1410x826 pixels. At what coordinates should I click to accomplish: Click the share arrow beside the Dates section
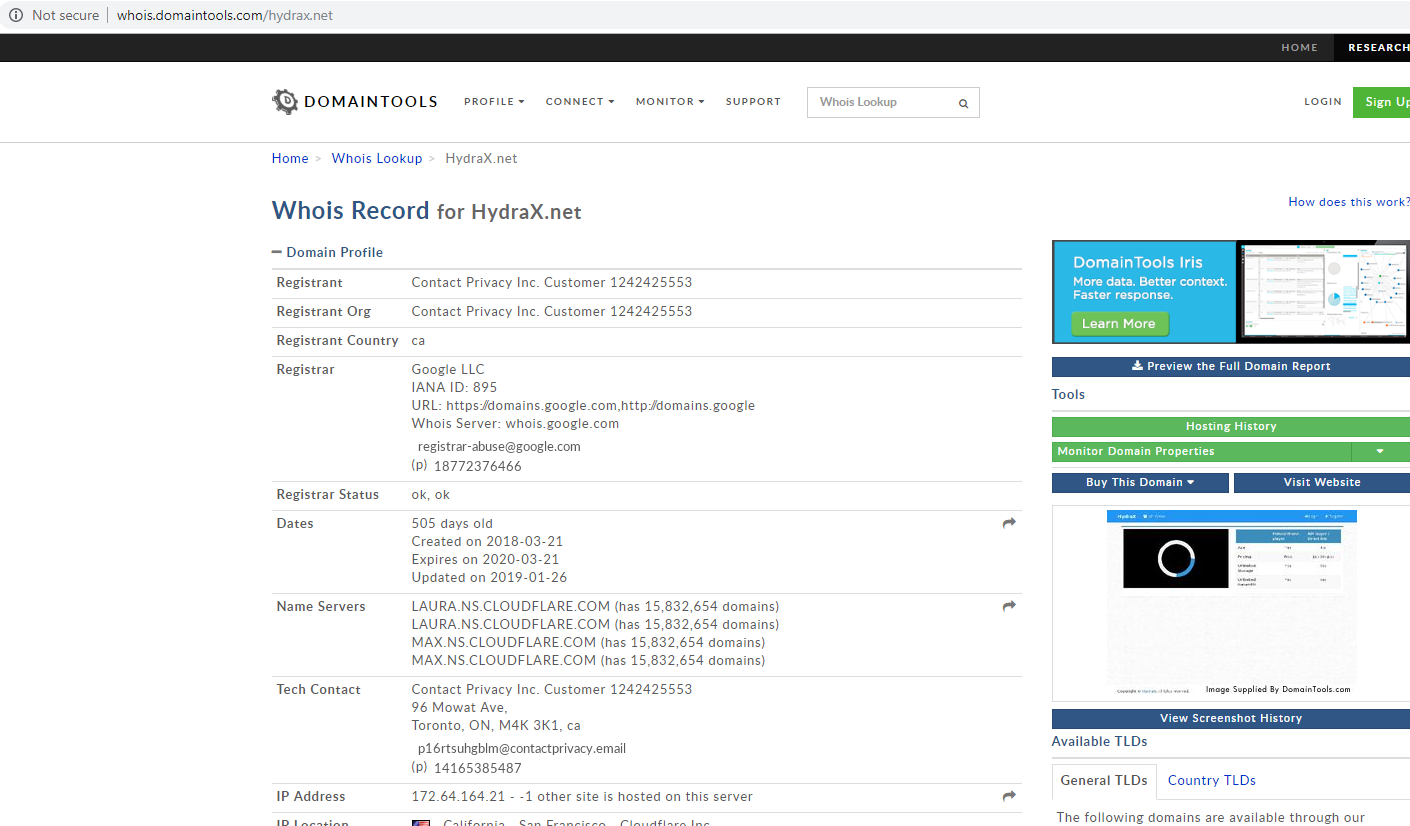[x=1008, y=522]
